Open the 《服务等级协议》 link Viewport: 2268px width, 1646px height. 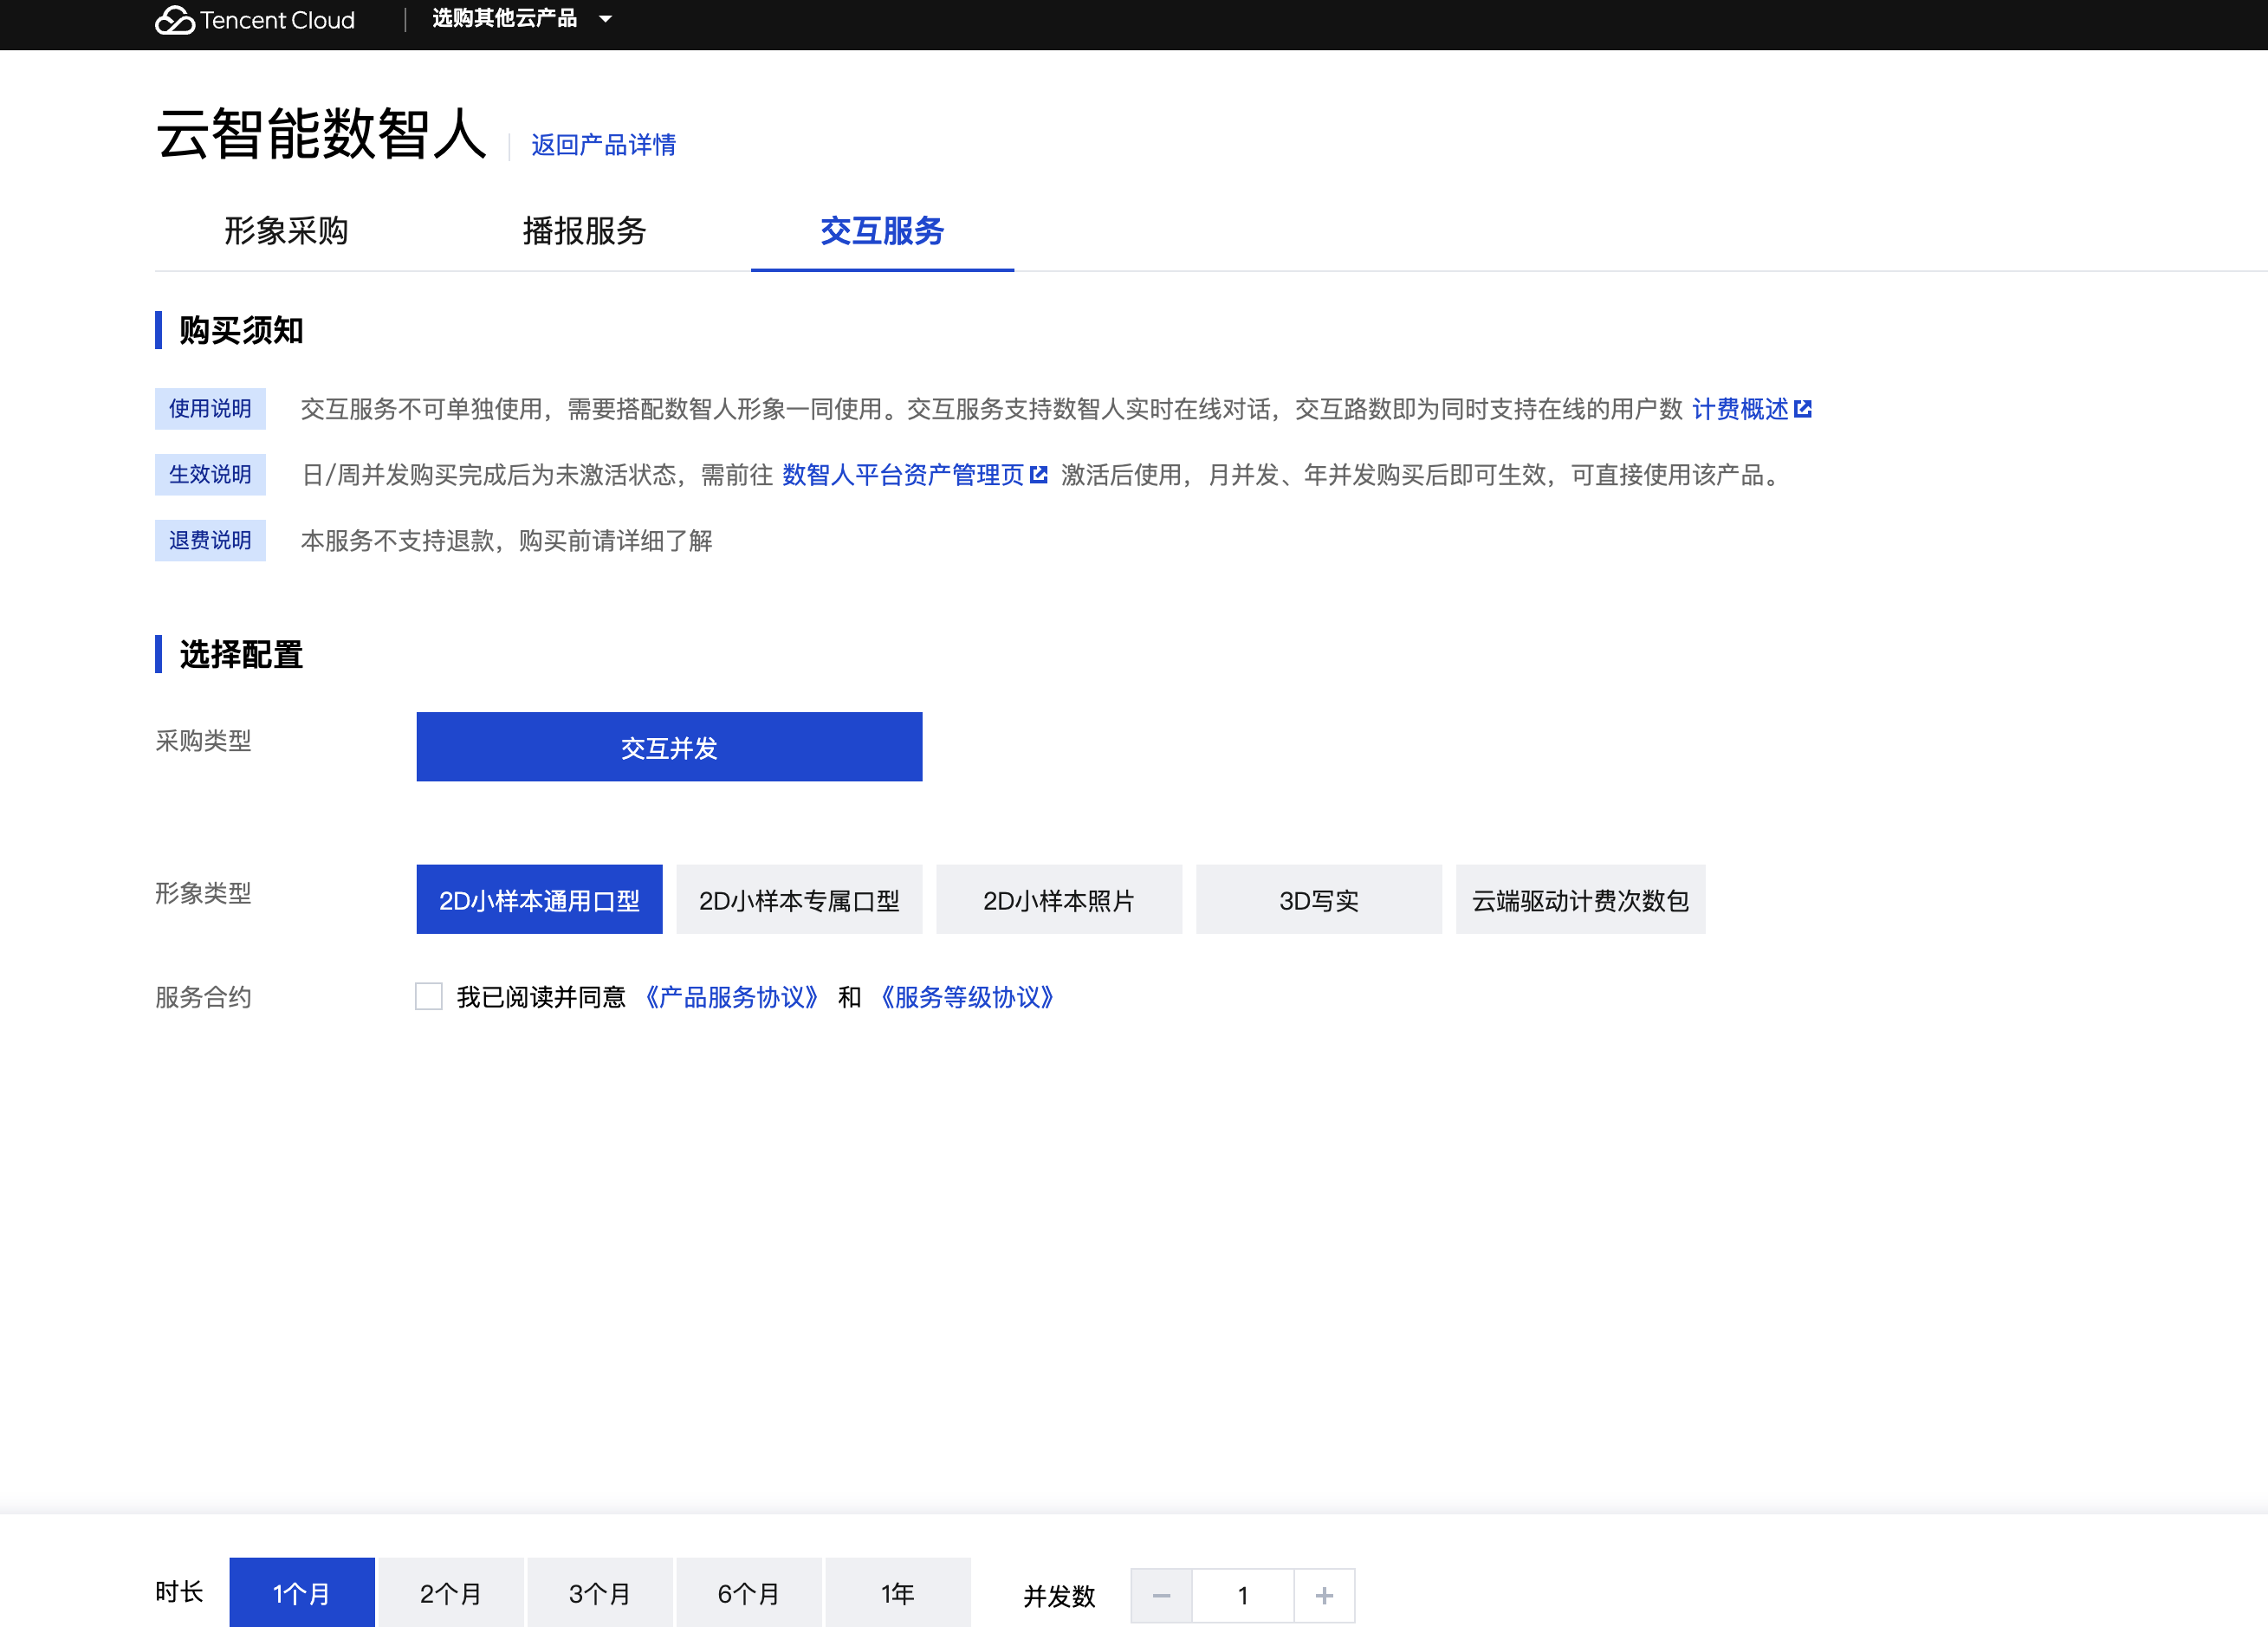pos(967,997)
